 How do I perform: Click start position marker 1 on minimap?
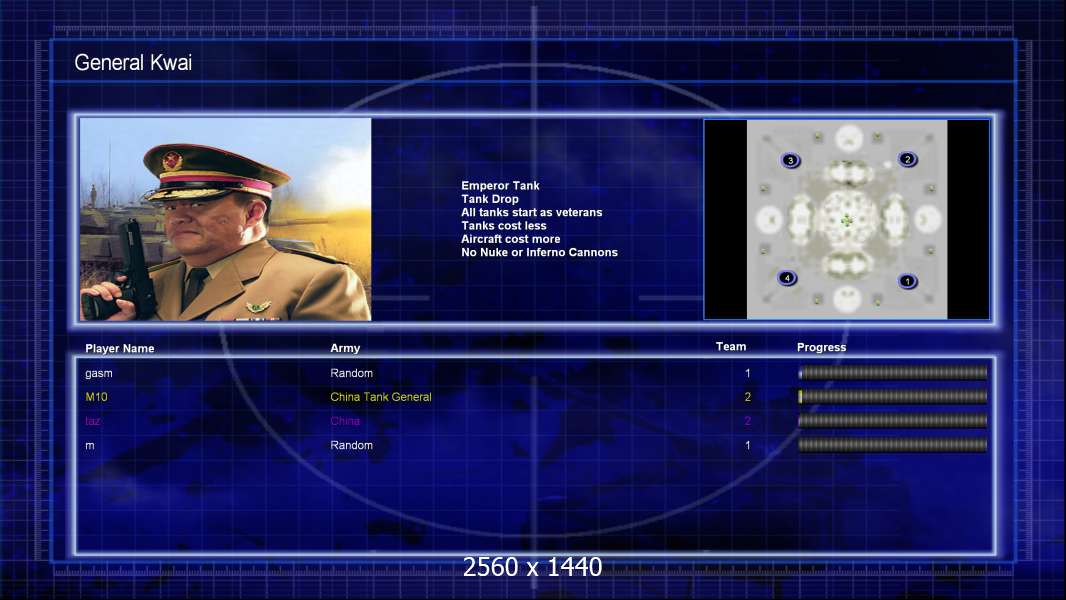(x=907, y=281)
